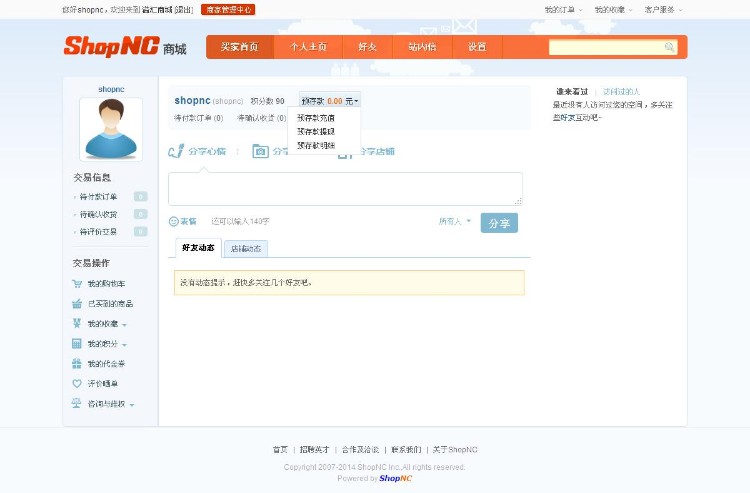
Task: Open the 客户服务 dropdown in top bar
Action: click(x=664, y=9)
